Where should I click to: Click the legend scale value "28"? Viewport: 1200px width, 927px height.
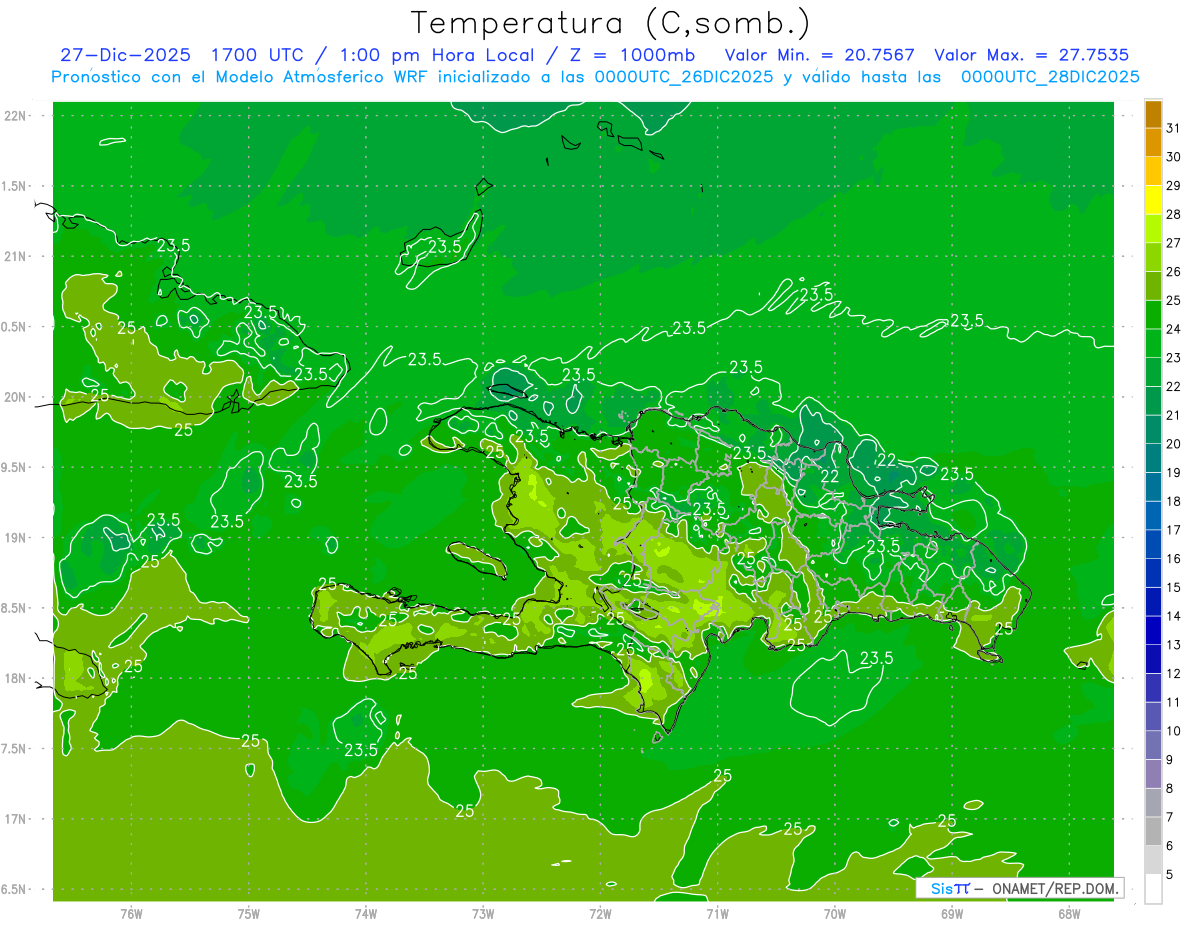click(x=1174, y=214)
